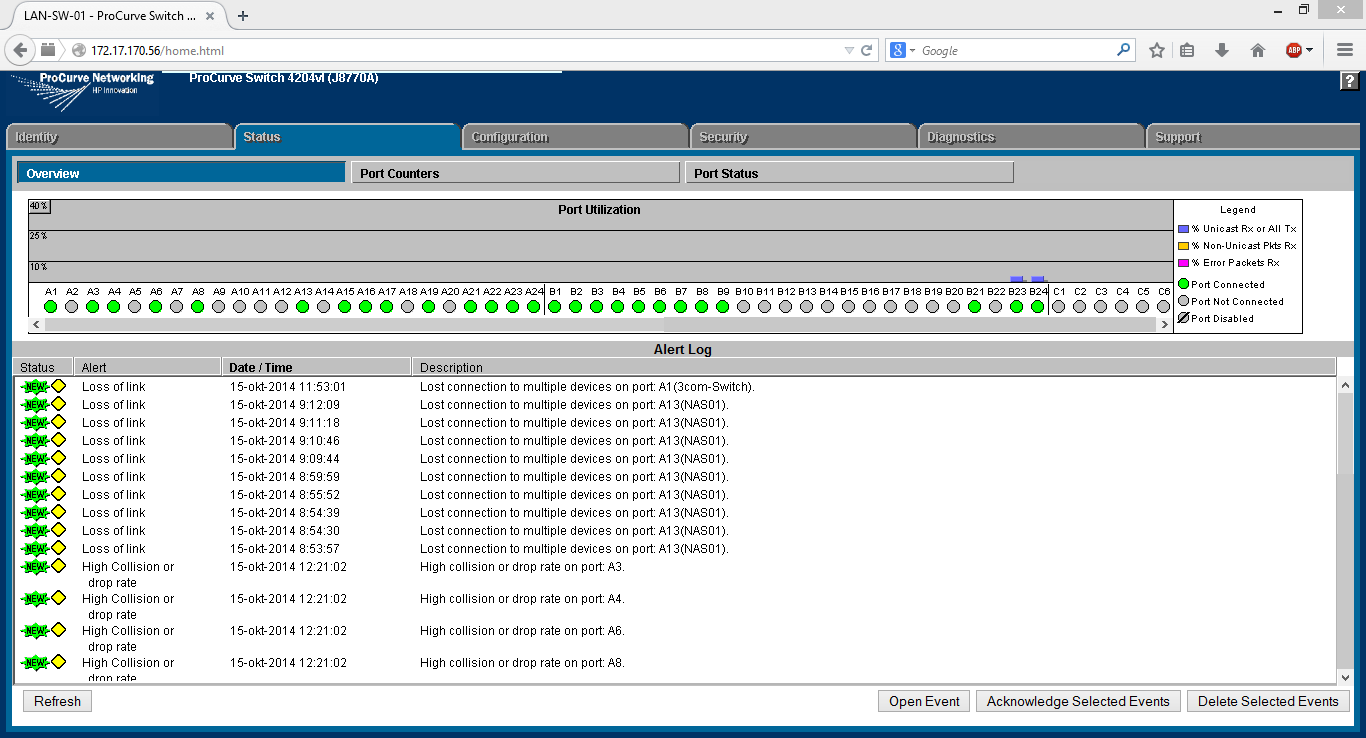This screenshot has height=738, width=1366.
Task: Open bookmarks list icon
Action: 1187,50
